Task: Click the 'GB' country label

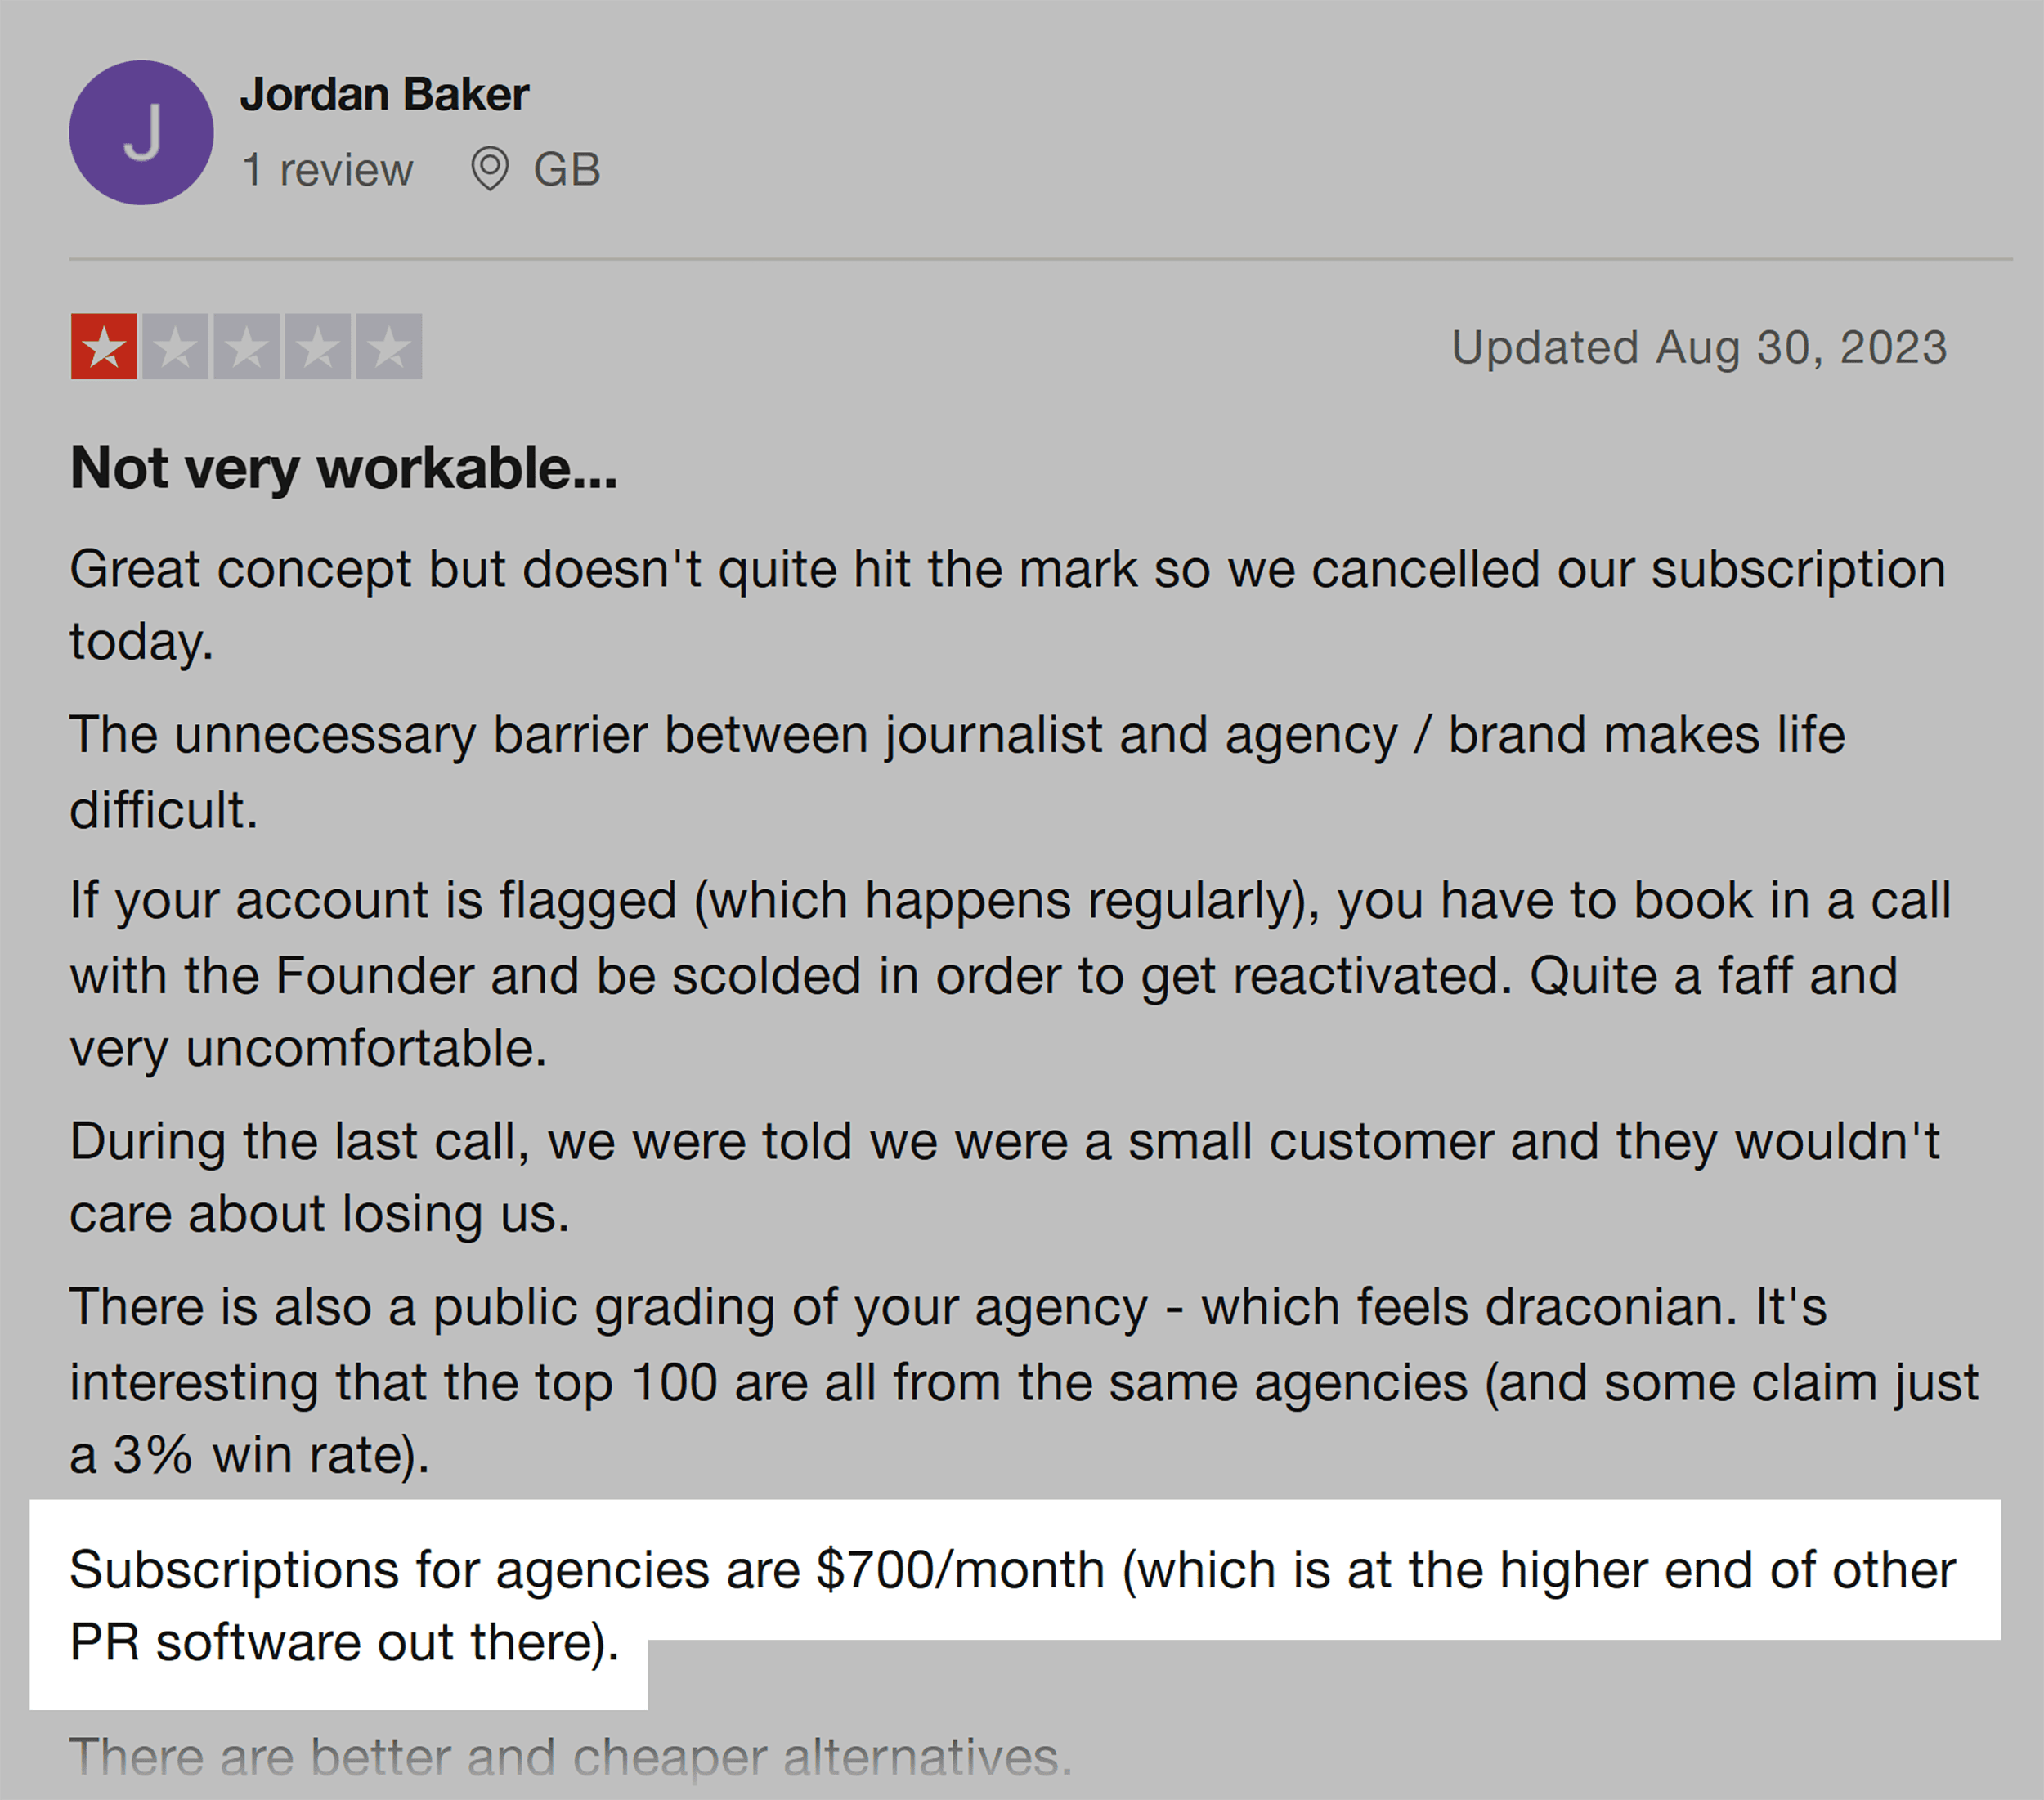Action: (x=565, y=169)
